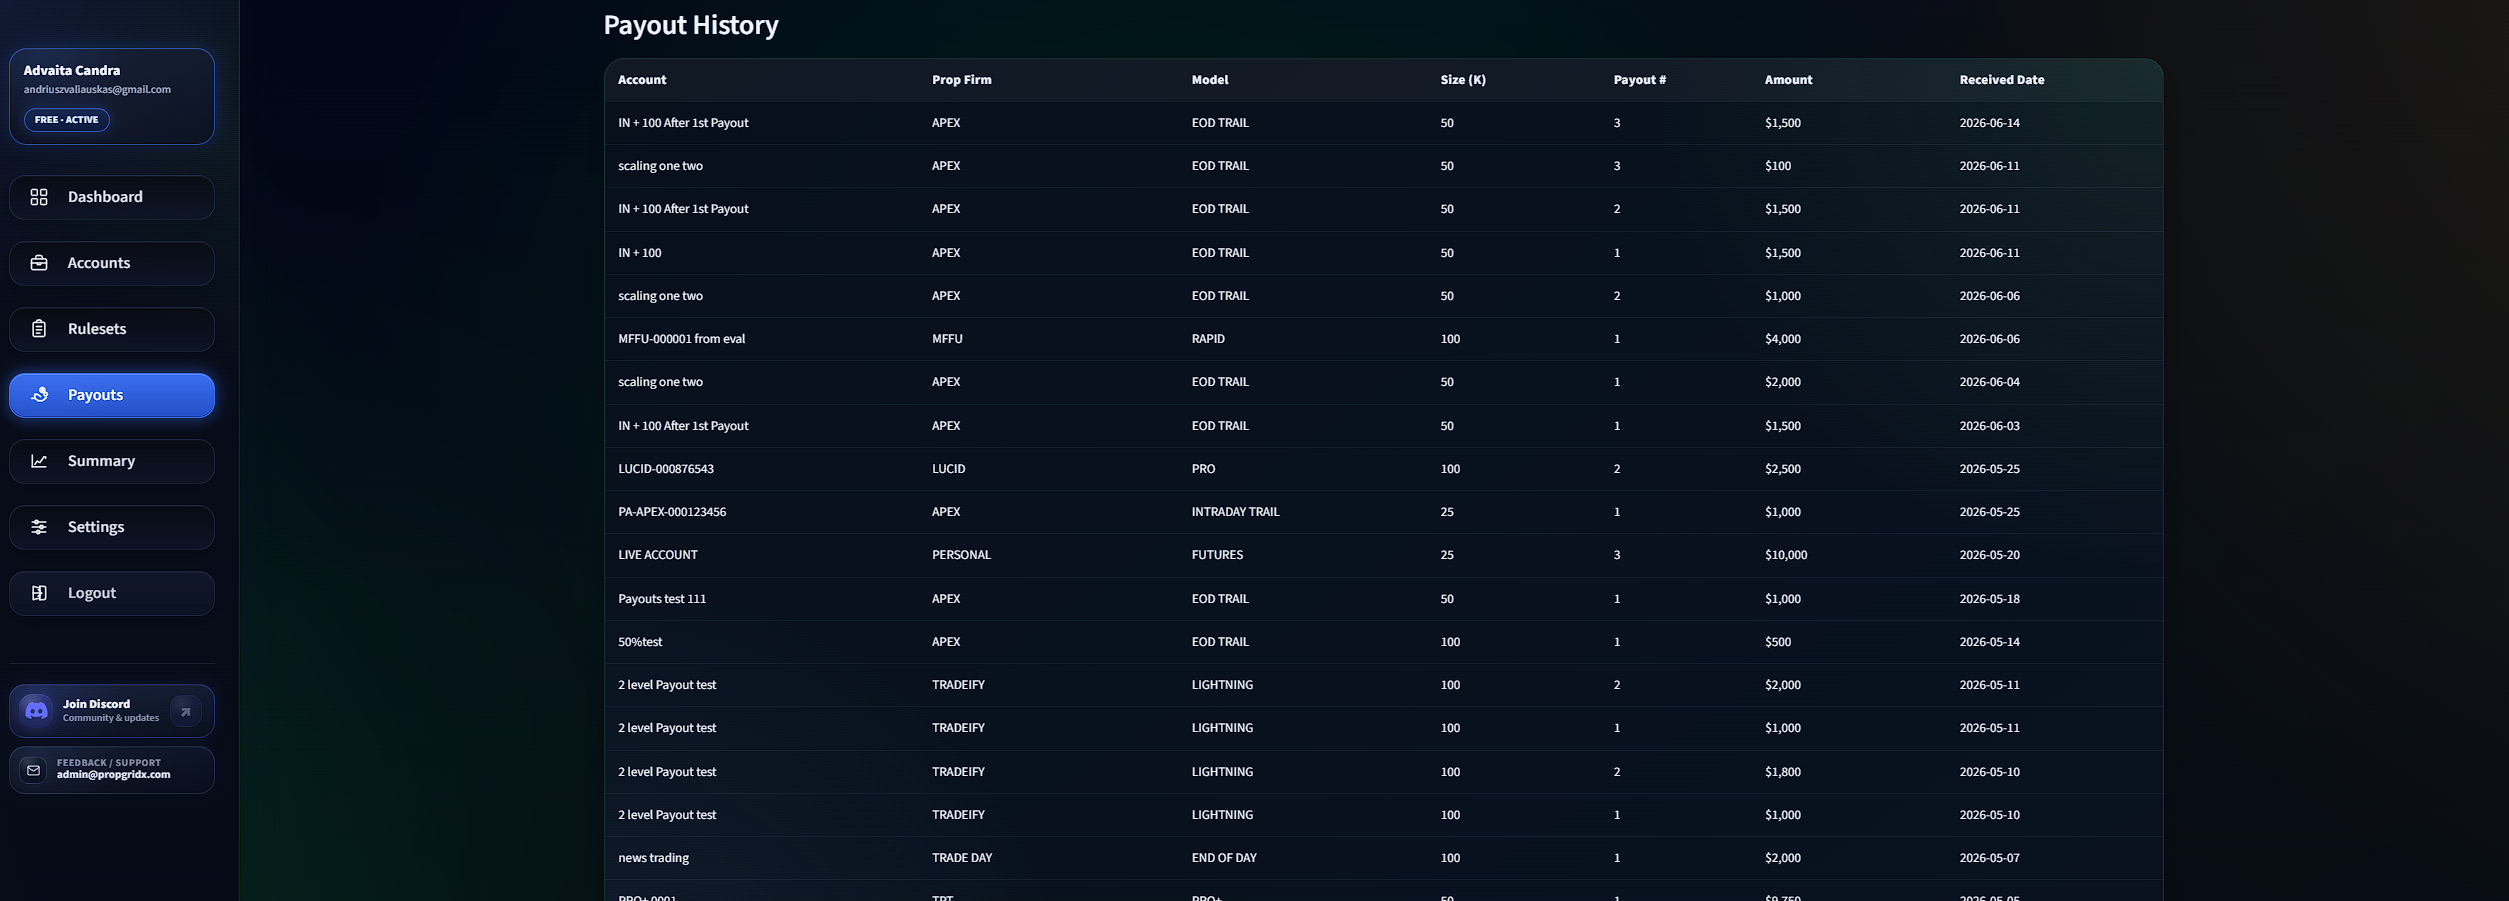Click the Prop Firm column header
This screenshot has height=901, width=2509.
(x=962, y=80)
